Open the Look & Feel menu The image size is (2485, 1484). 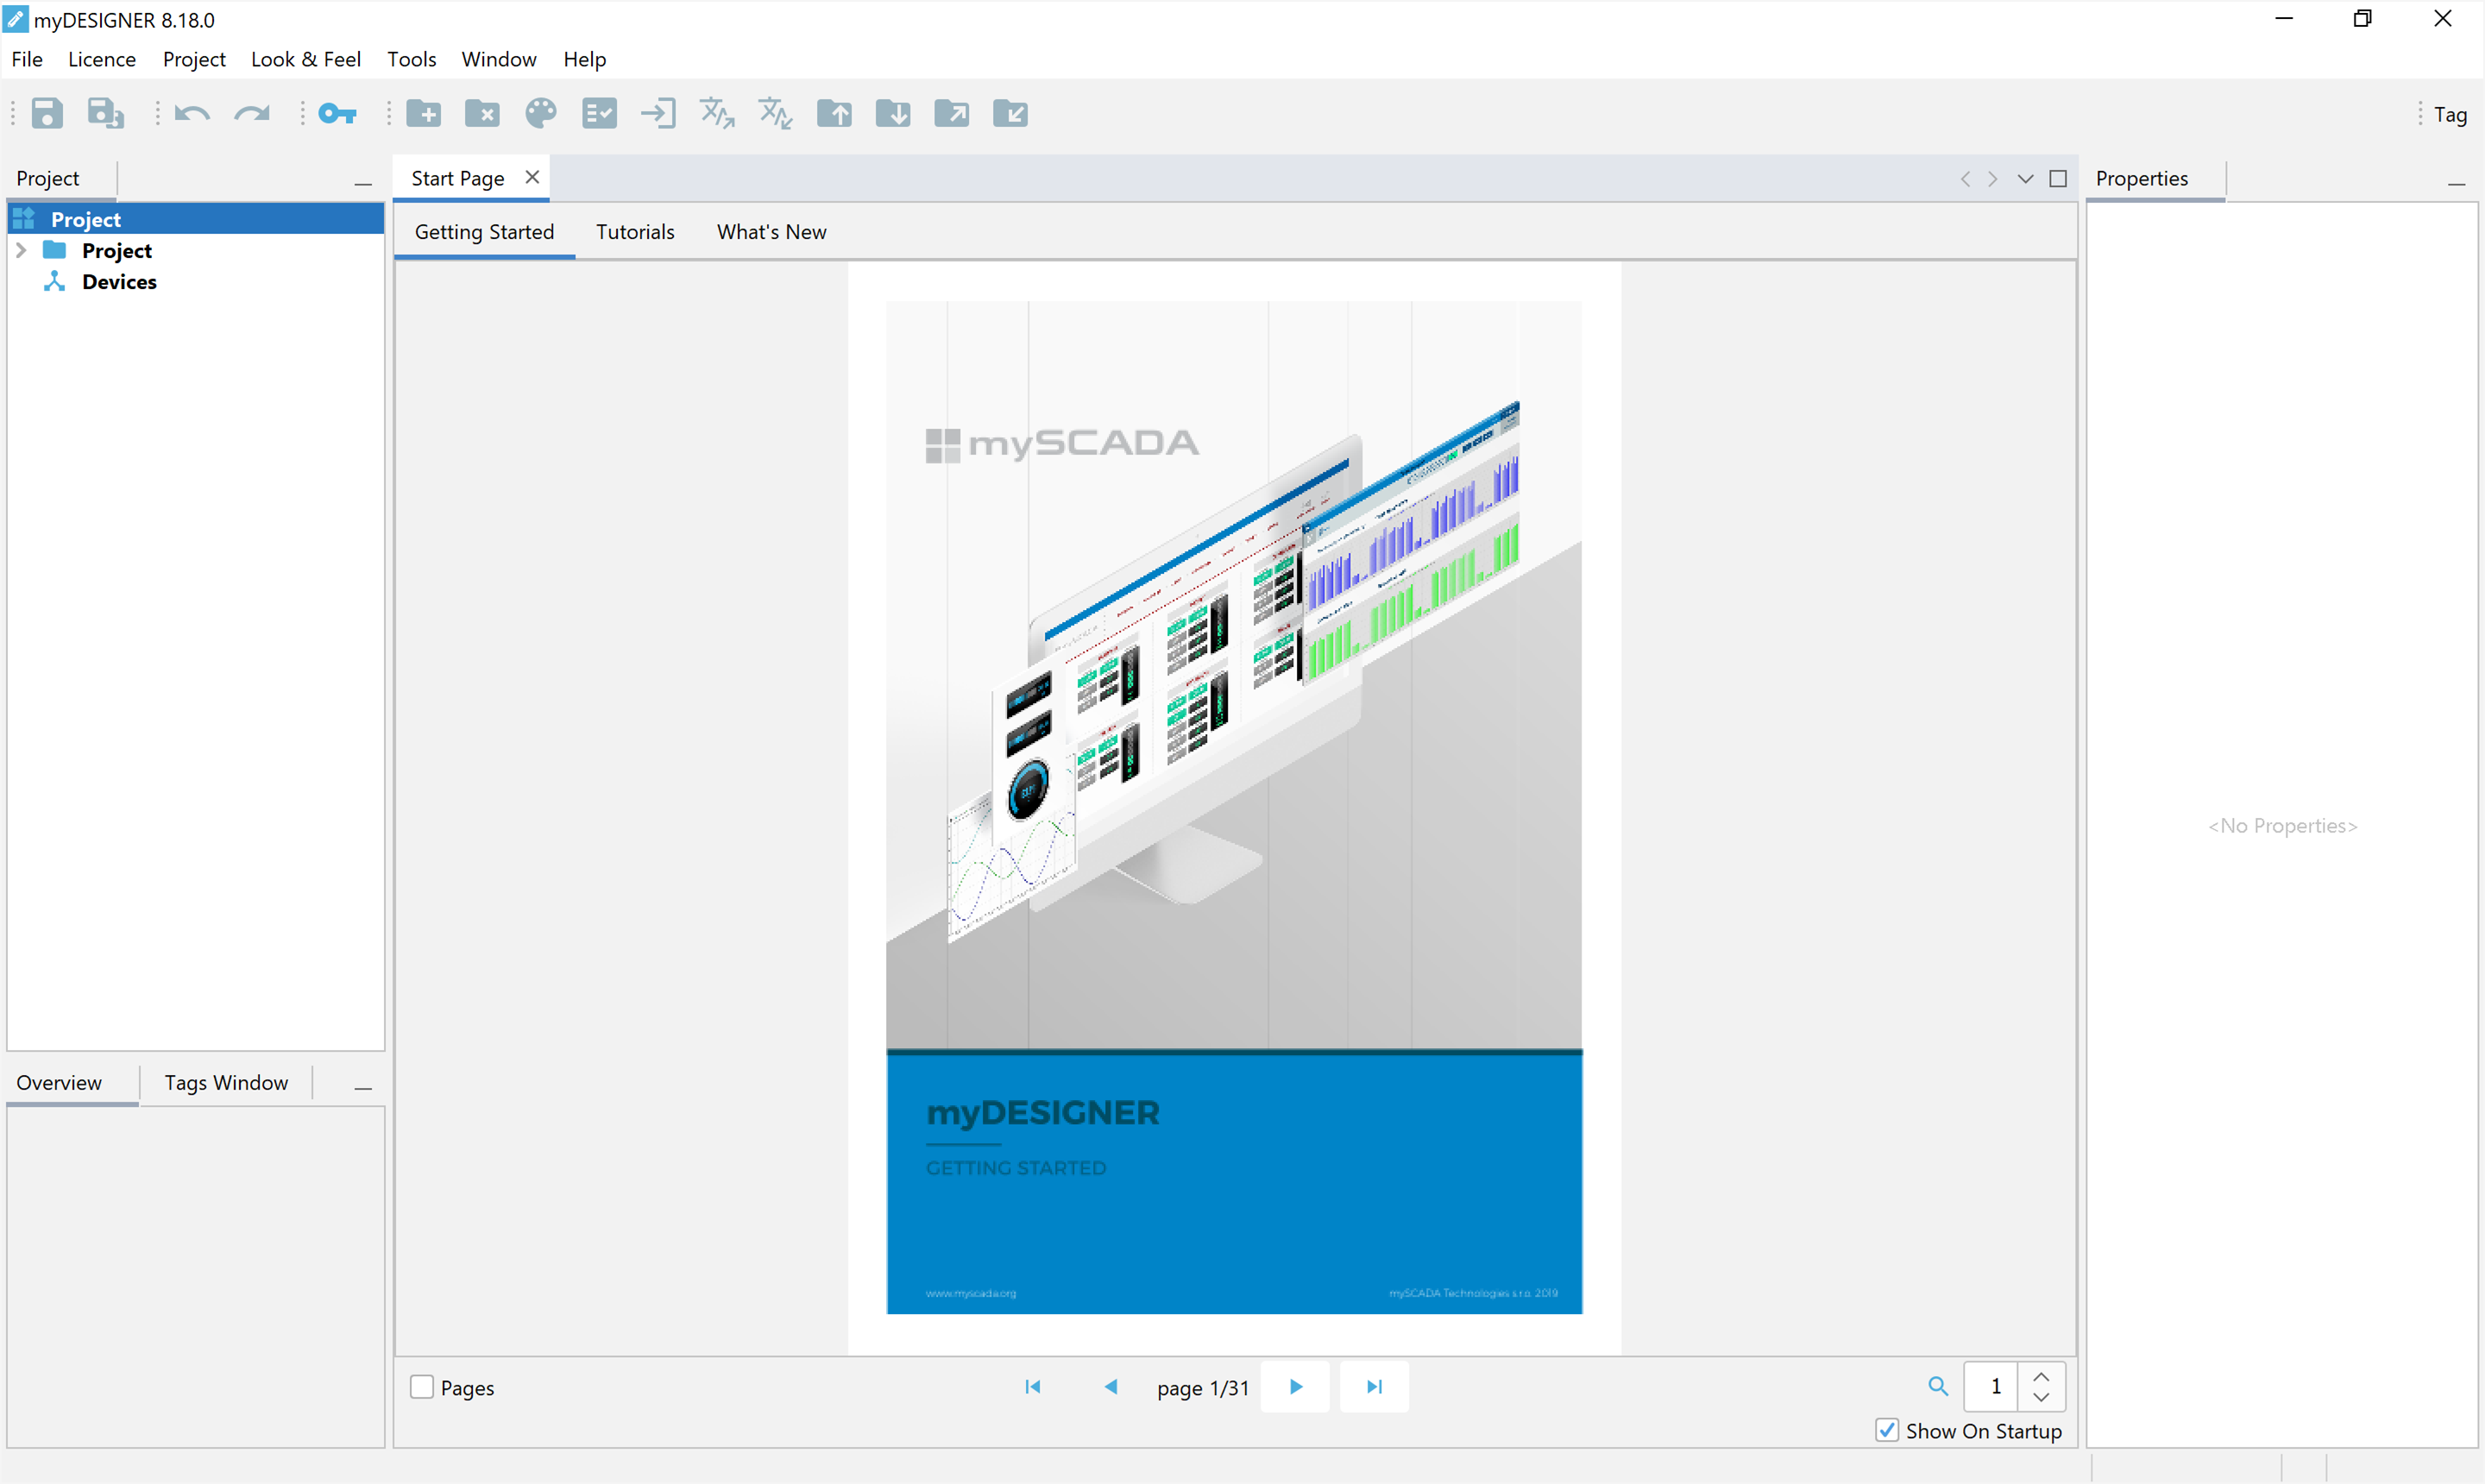coord(306,59)
